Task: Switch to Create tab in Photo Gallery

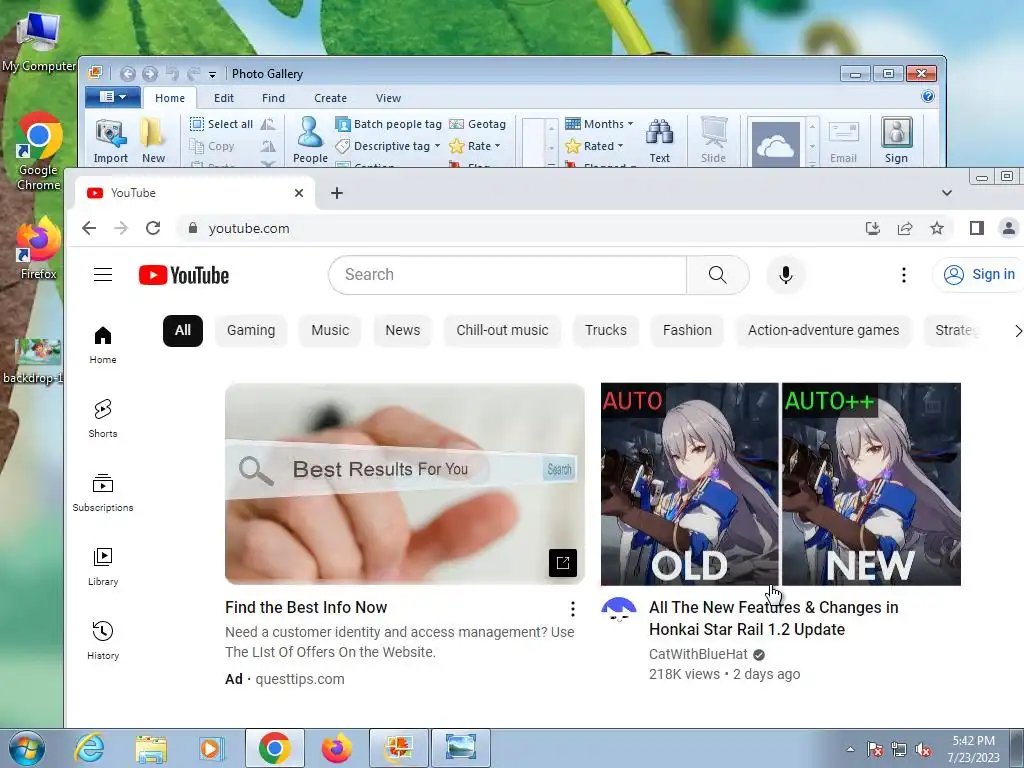Action: click(330, 98)
